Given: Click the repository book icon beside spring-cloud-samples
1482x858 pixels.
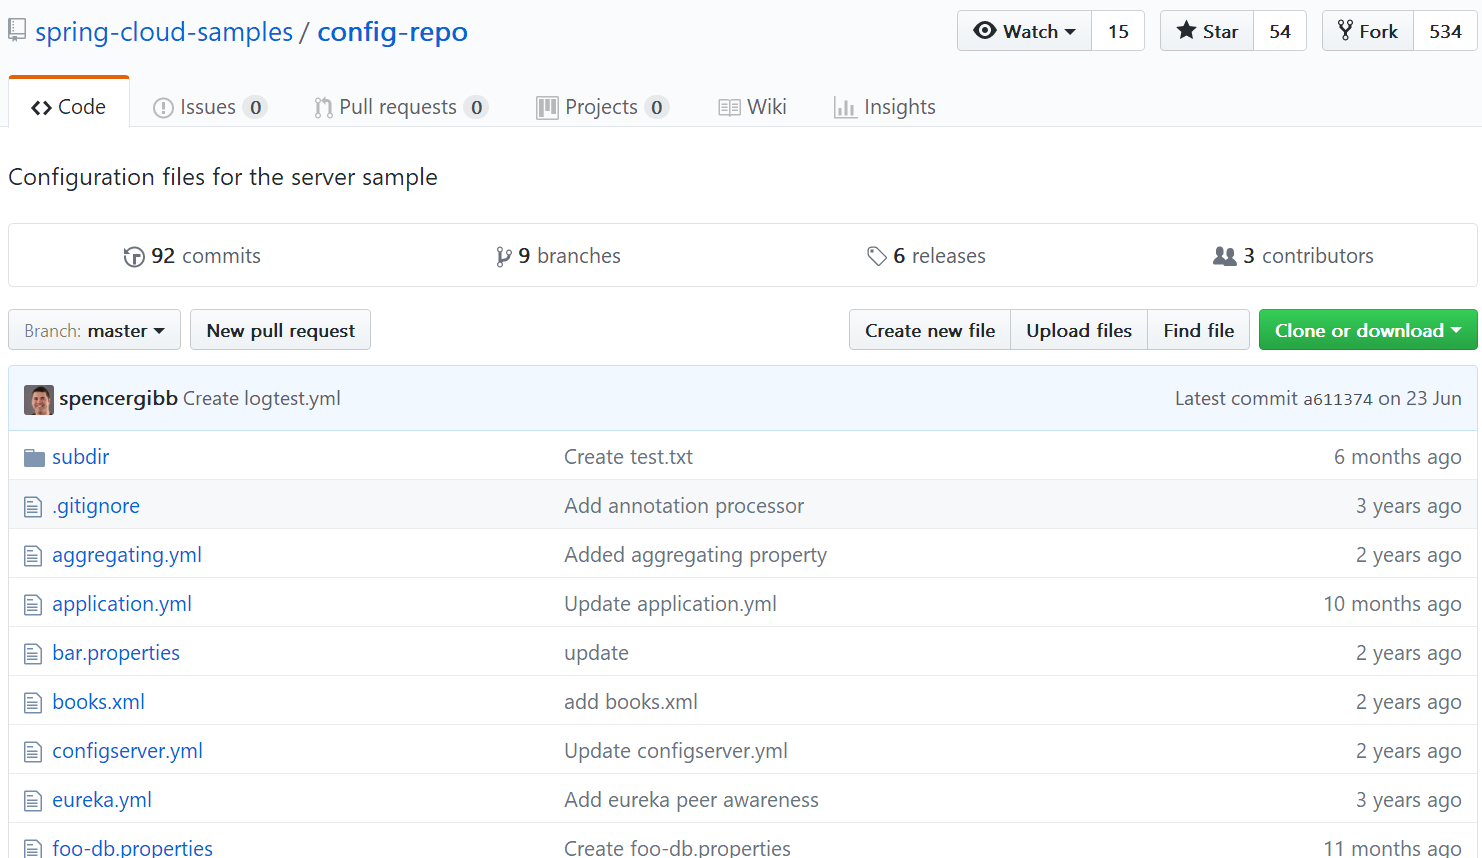Looking at the screenshot, I should [17, 31].
